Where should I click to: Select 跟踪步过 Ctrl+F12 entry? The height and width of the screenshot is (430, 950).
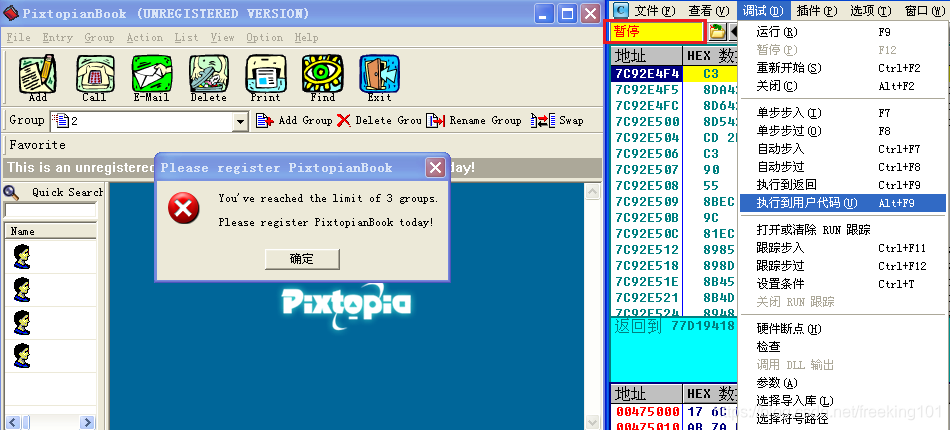point(843,265)
